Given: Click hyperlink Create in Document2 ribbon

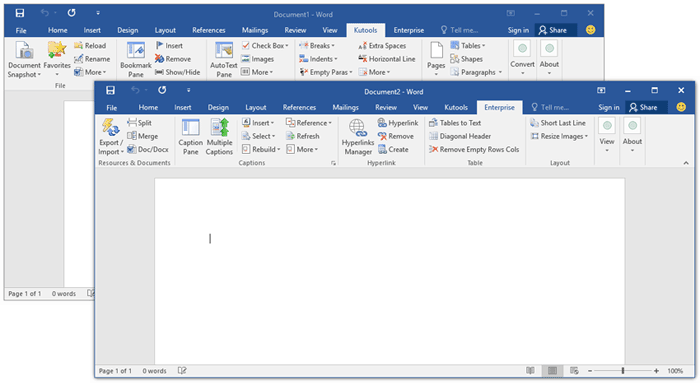Looking at the screenshot, I should (393, 149).
